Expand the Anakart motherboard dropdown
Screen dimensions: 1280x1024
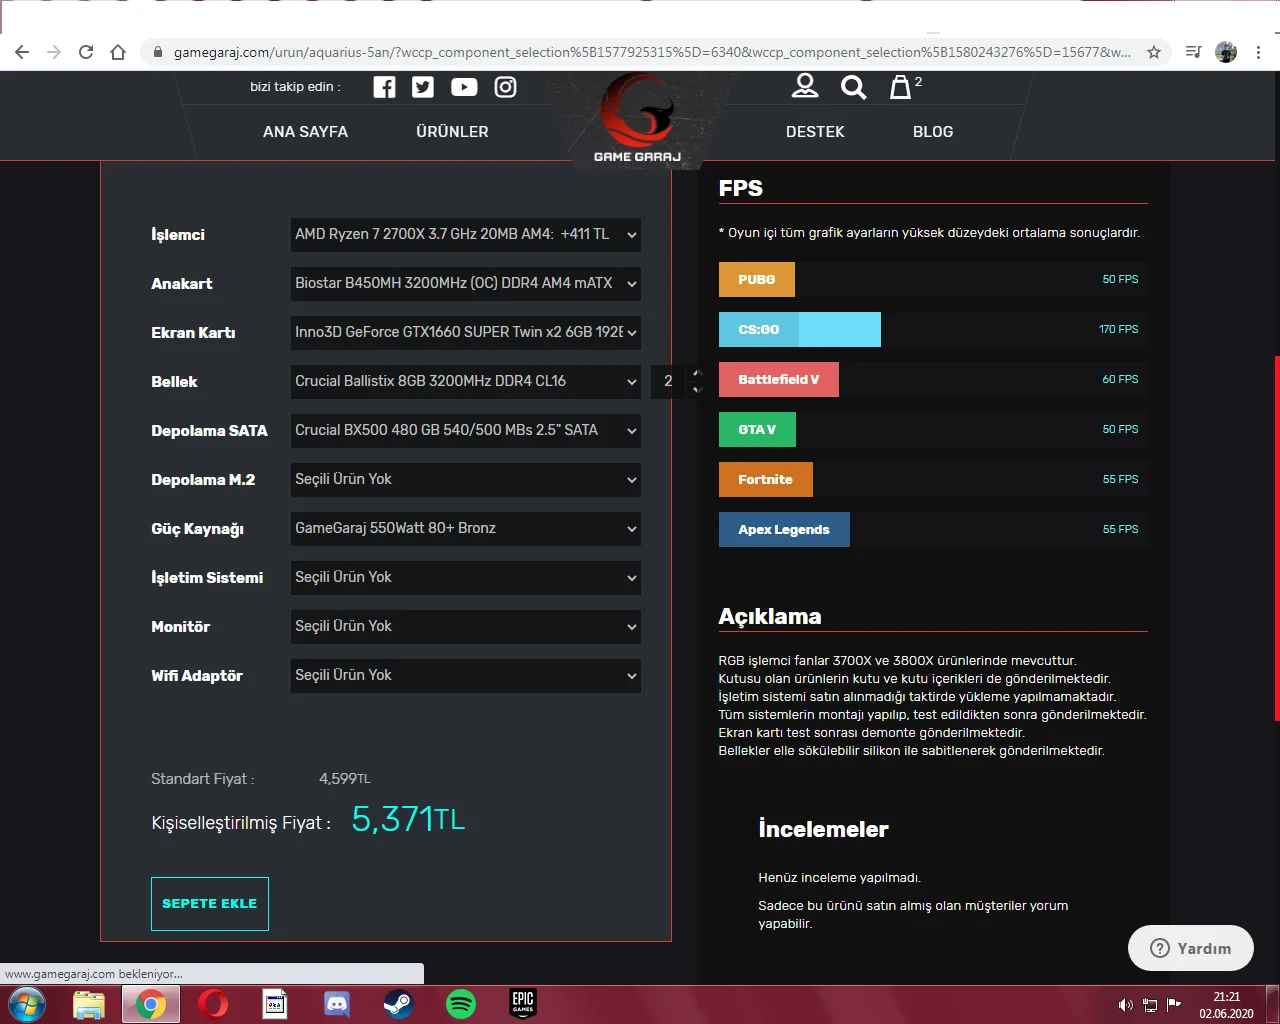[x=466, y=283]
